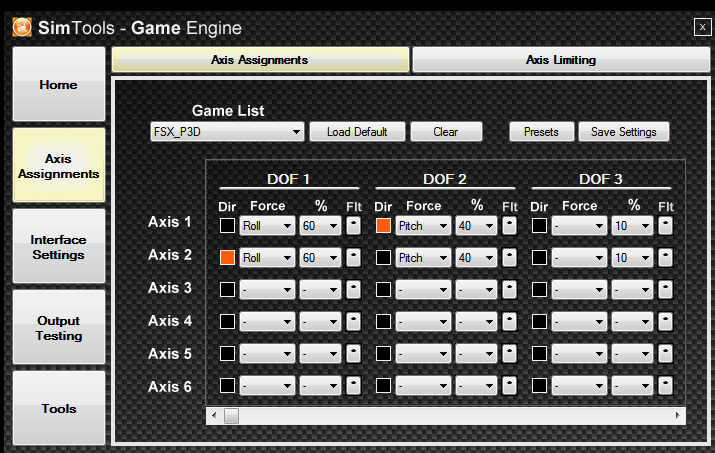The image size is (715, 453).
Task: Open Axis 3 DOF 1 filter button
Action: tap(353, 290)
